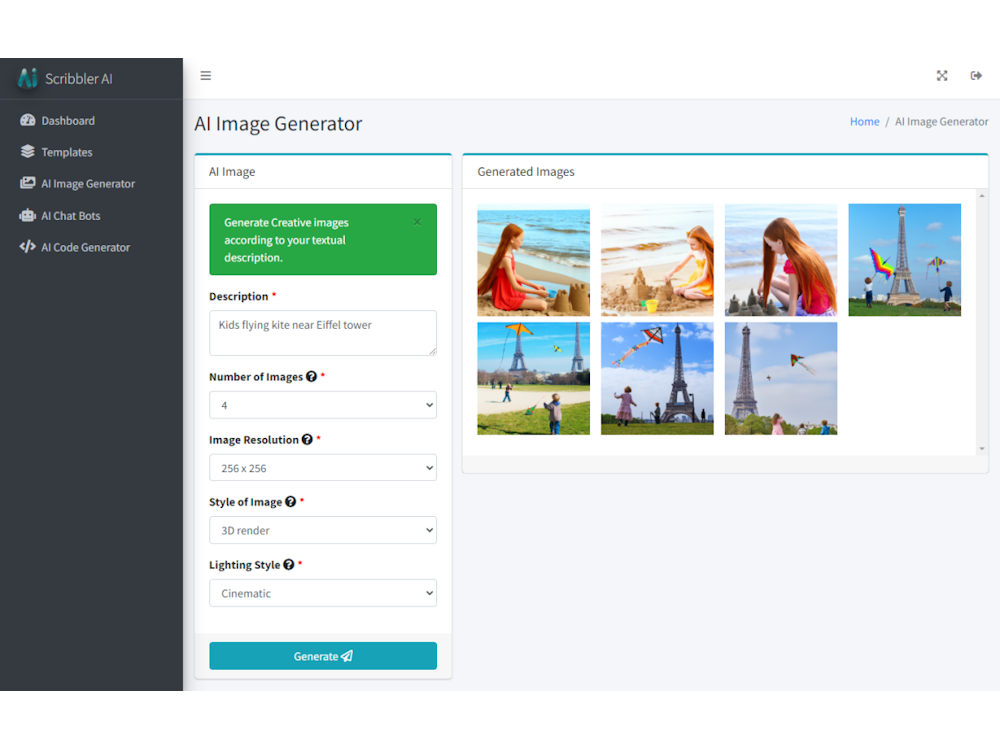Select the Templates layers icon in sidebar
Image resolution: width=1000 pixels, height=750 pixels.
[x=28, y=152]
